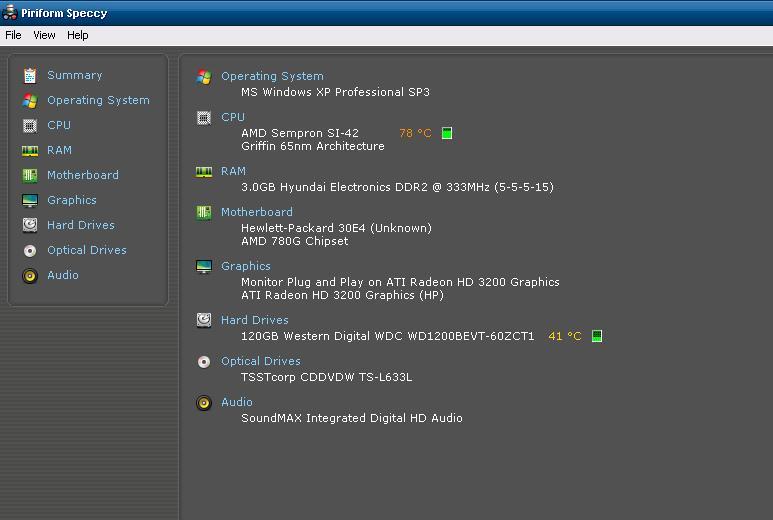
Task: Click the AMD 780G Chipset text
Action: coord(294,241)
